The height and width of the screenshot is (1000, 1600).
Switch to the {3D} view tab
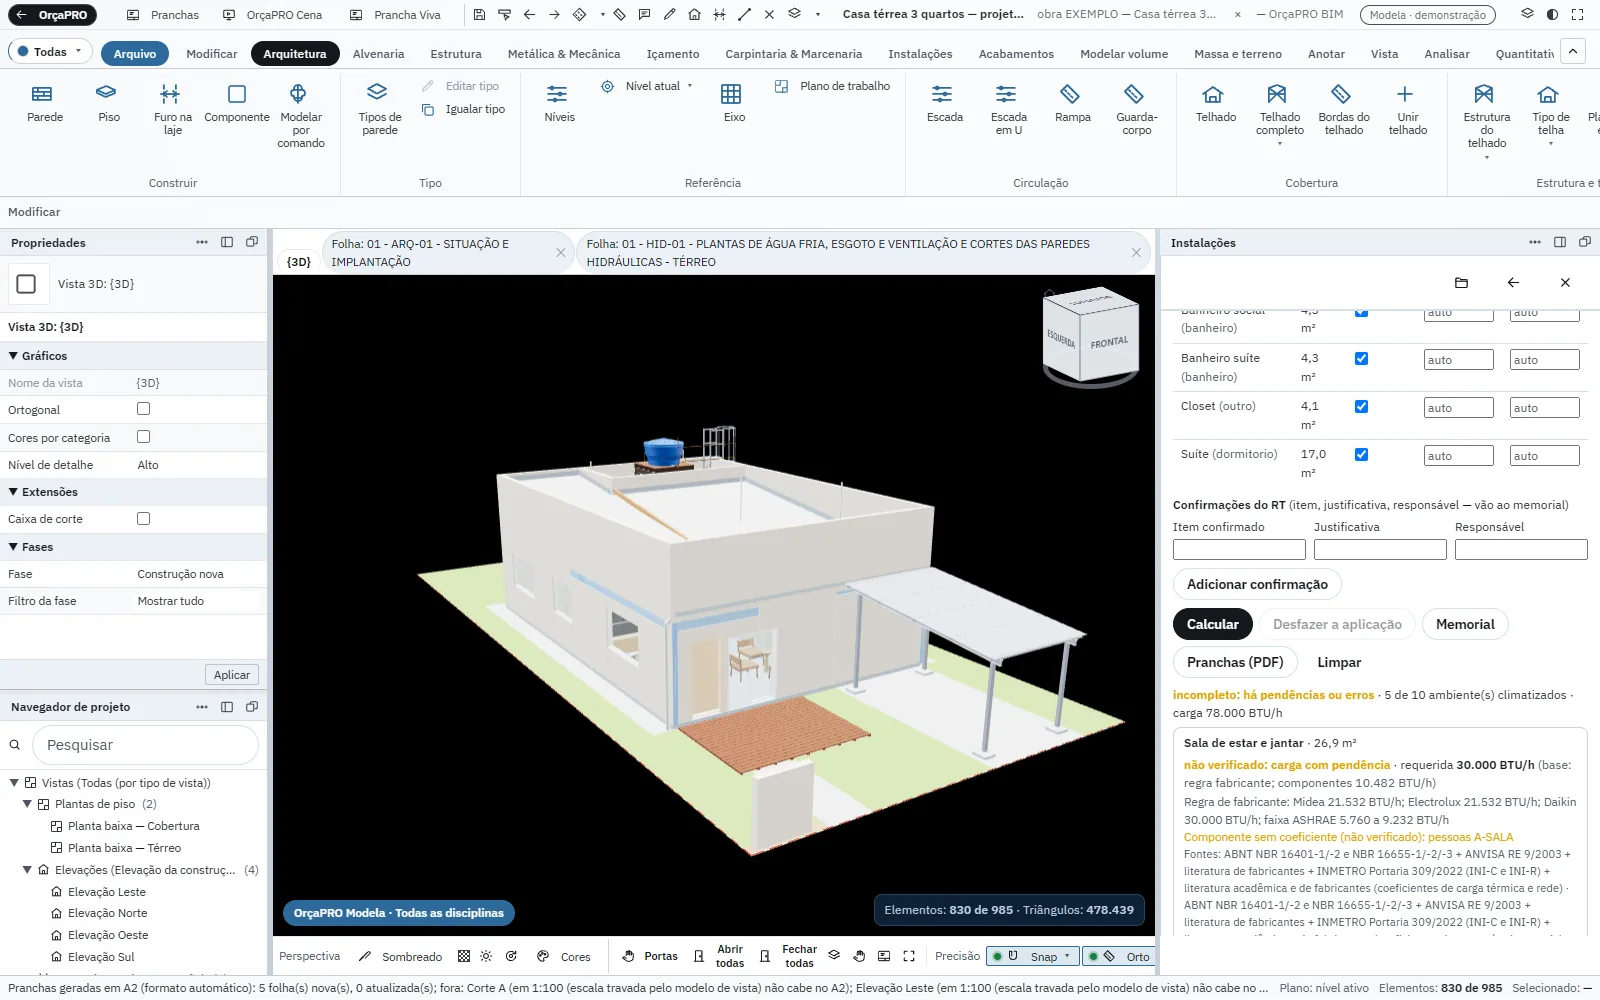[298, 261]
